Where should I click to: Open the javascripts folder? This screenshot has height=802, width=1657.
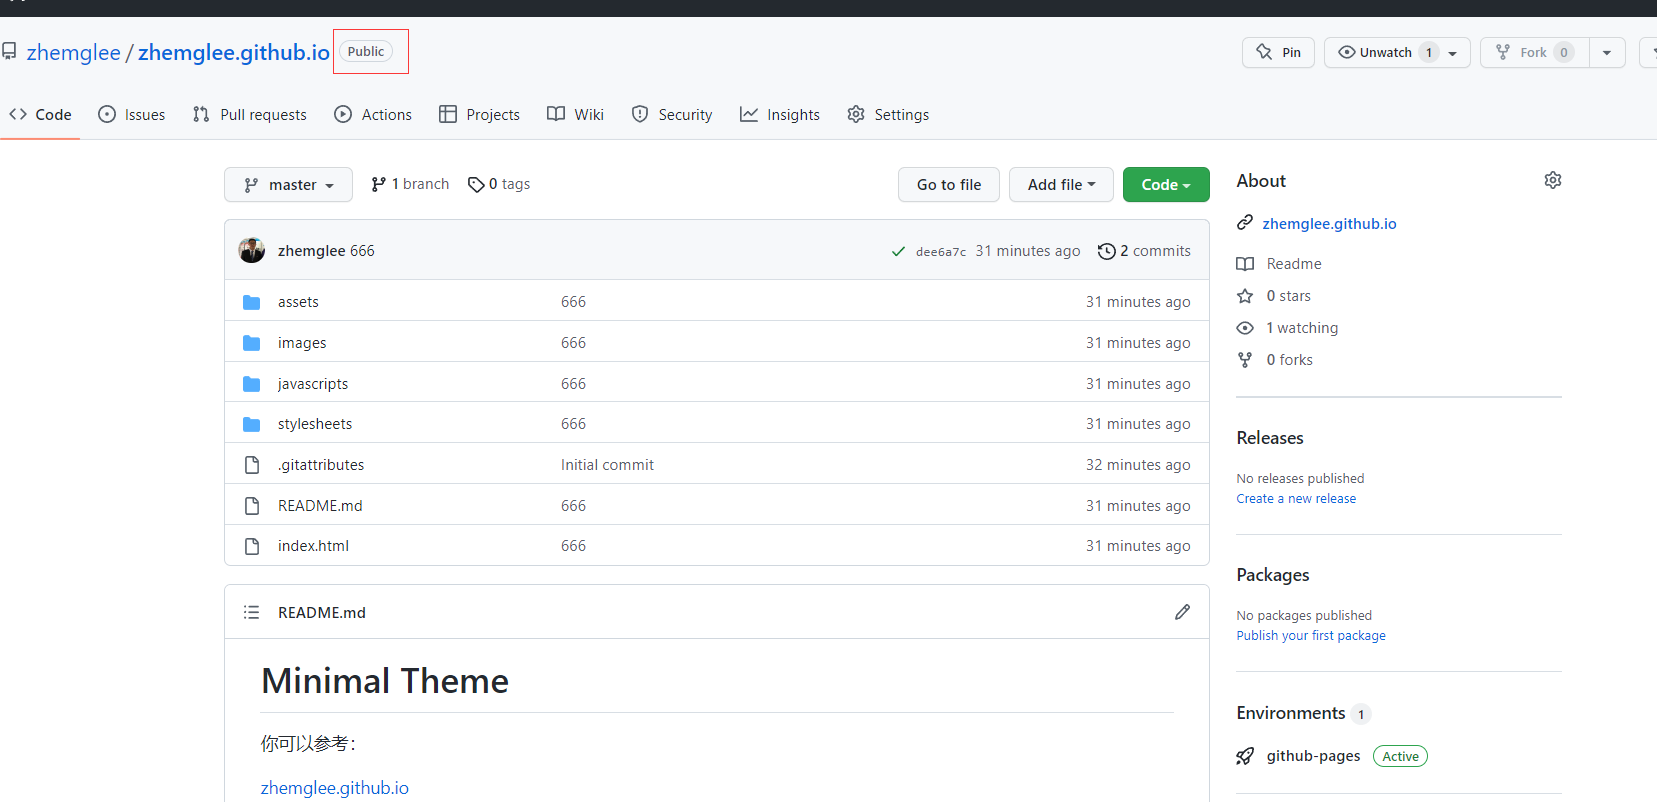click(313, 384)
